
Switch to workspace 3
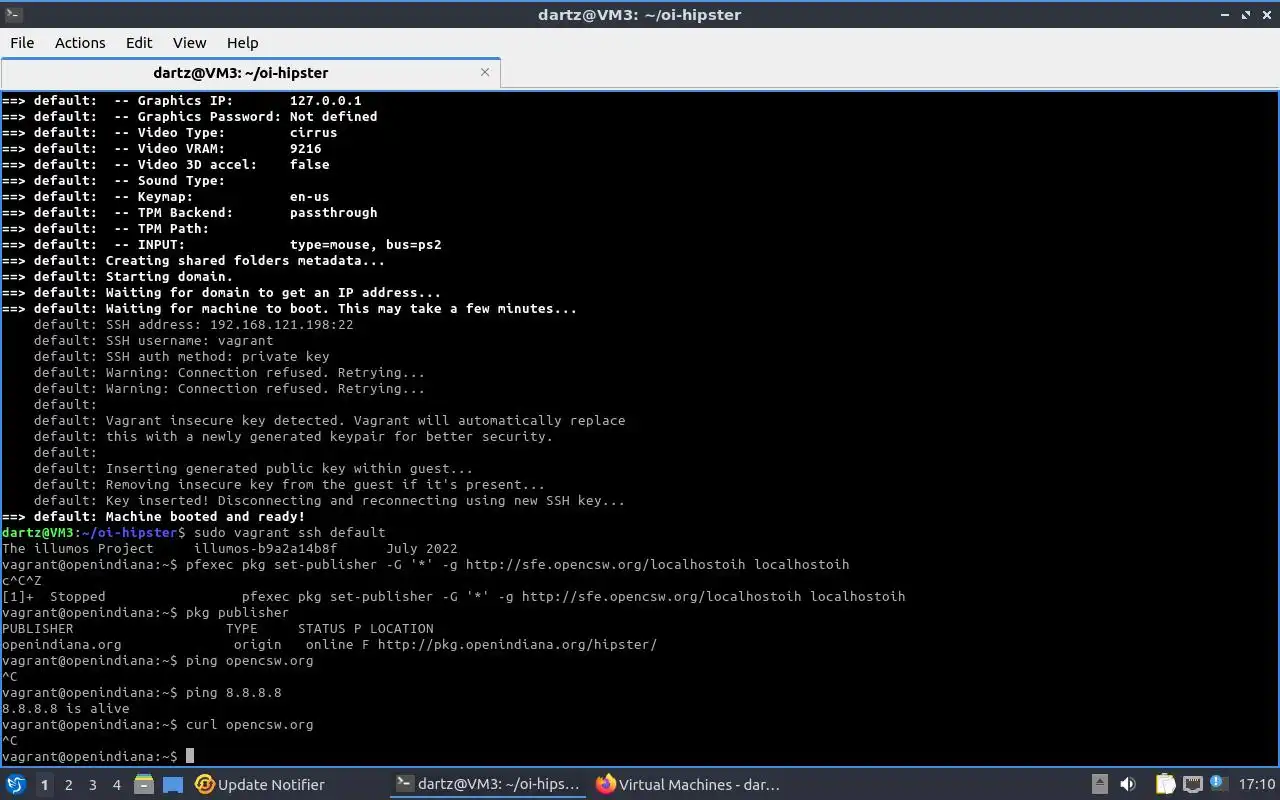coord(92,785)
